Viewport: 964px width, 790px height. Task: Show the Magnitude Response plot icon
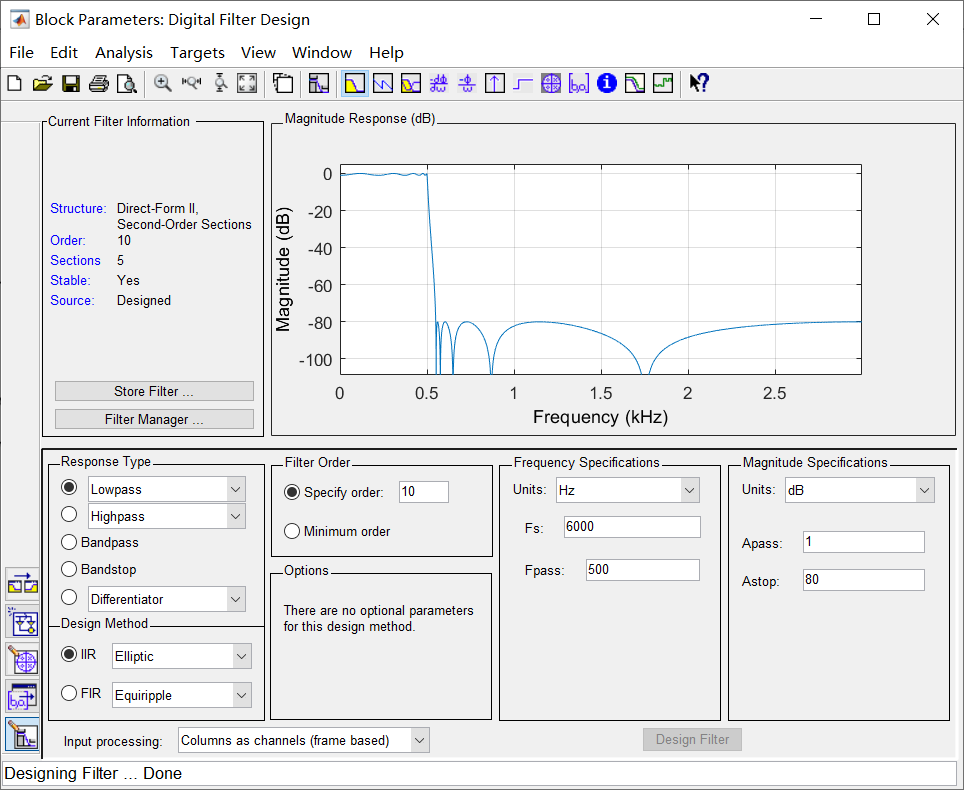[x=355, y=83]
